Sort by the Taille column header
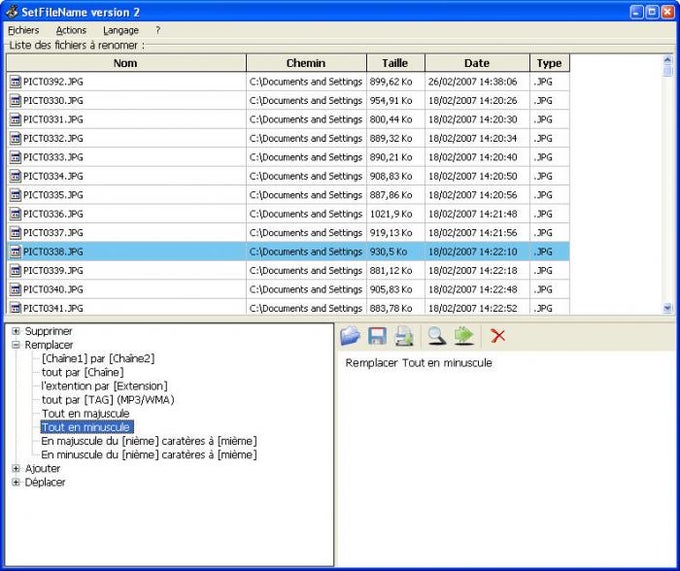Viewport: 680px width, 571px height. click(x=396, y=63)
